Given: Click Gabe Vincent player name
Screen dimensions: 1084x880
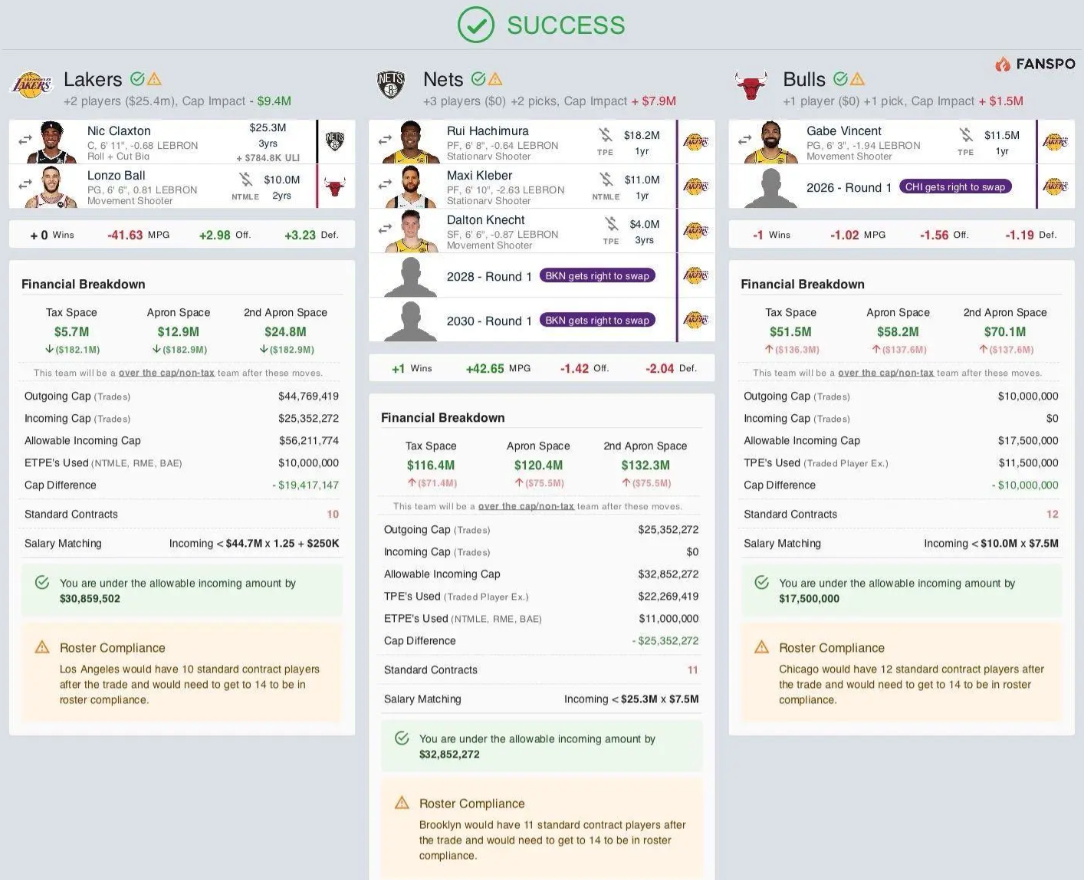Looking at the screenshot, I should (844, 131).
